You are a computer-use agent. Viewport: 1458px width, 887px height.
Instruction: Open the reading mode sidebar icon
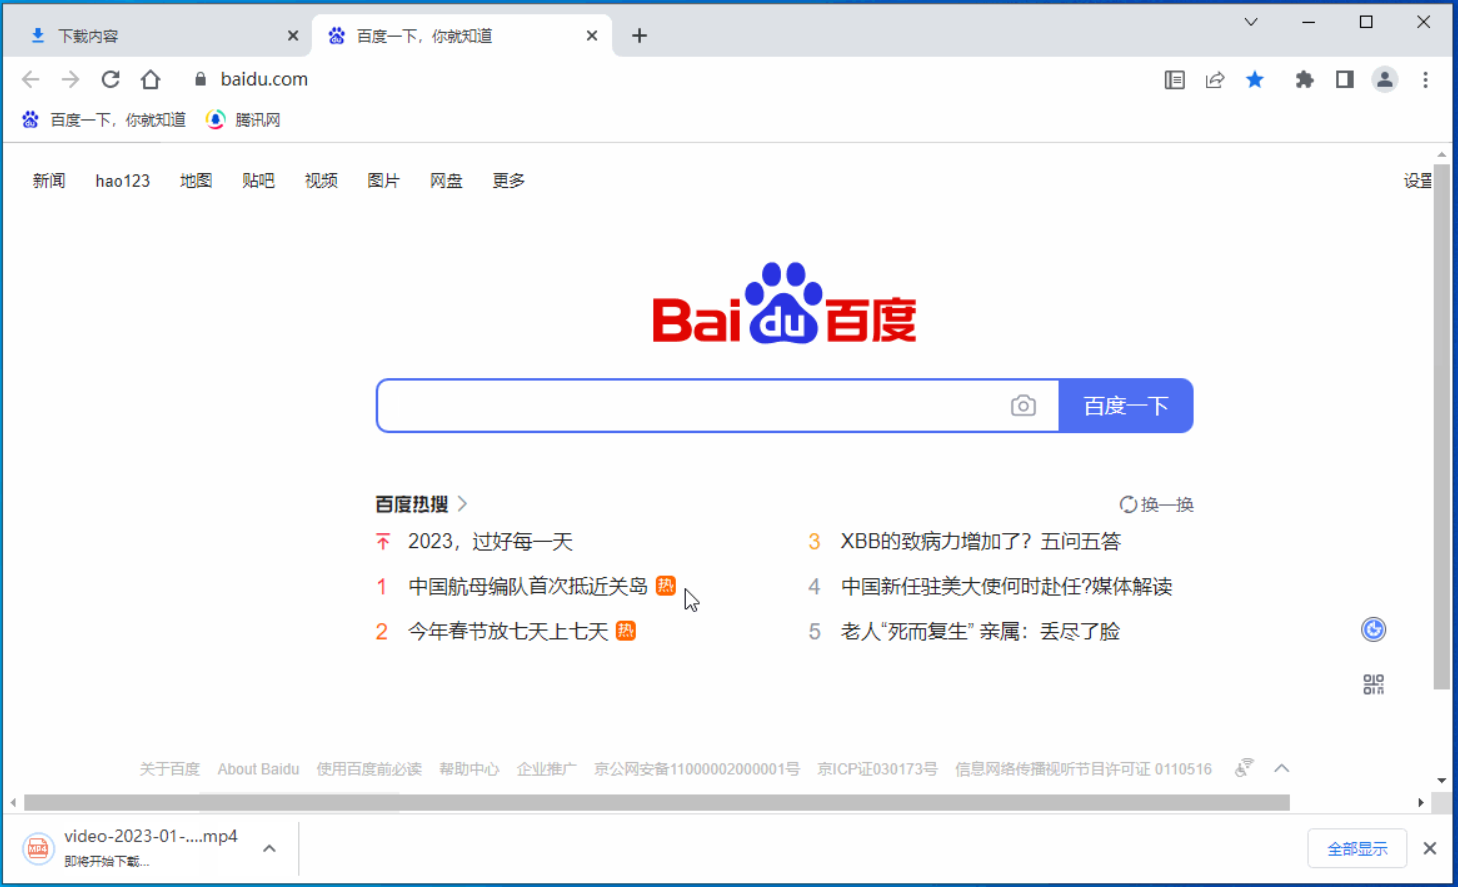1174,80
